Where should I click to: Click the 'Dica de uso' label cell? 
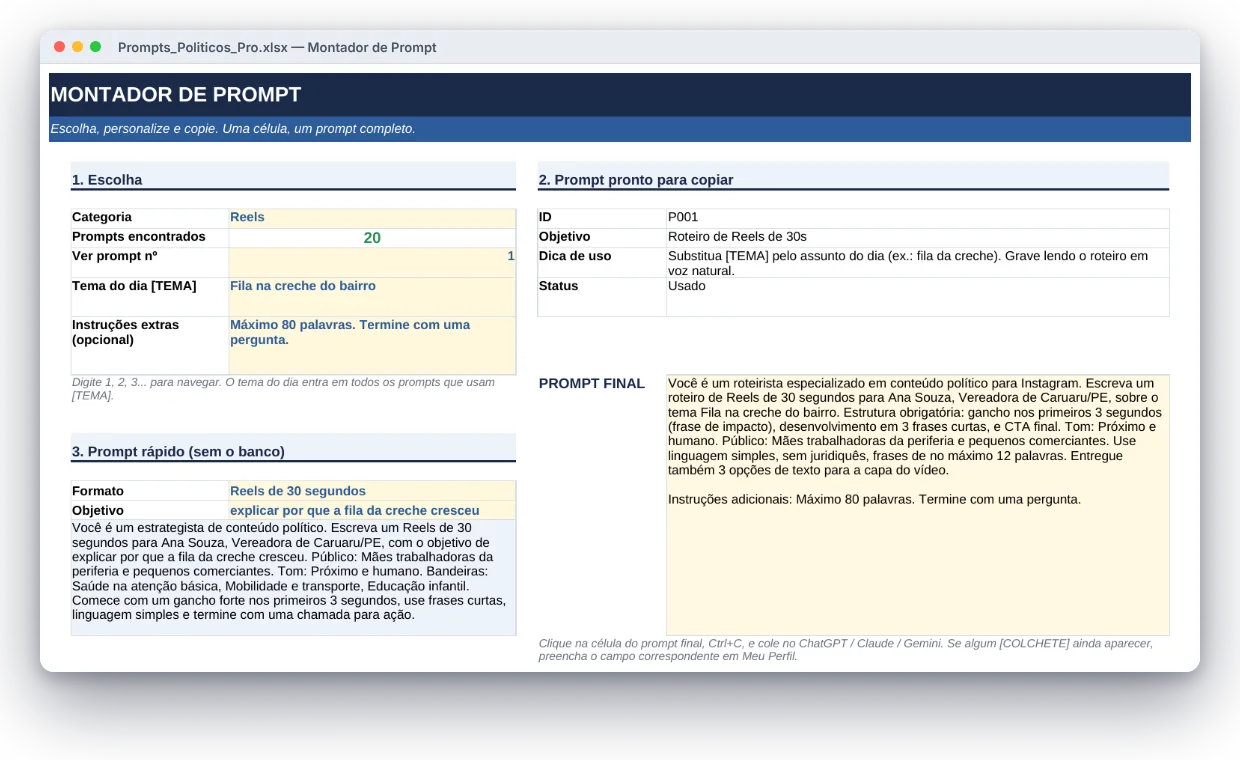pos(602,263)
